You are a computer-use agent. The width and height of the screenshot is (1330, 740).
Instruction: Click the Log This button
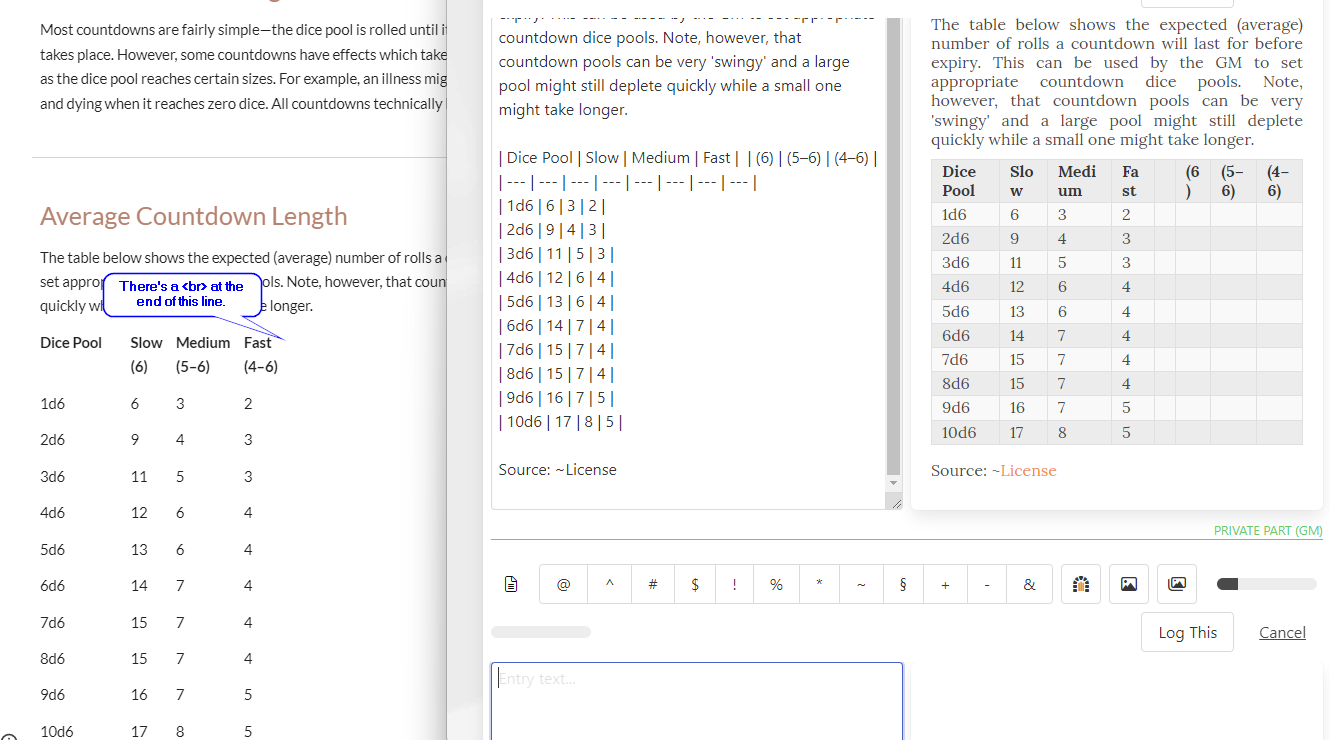coord(1187,632)
